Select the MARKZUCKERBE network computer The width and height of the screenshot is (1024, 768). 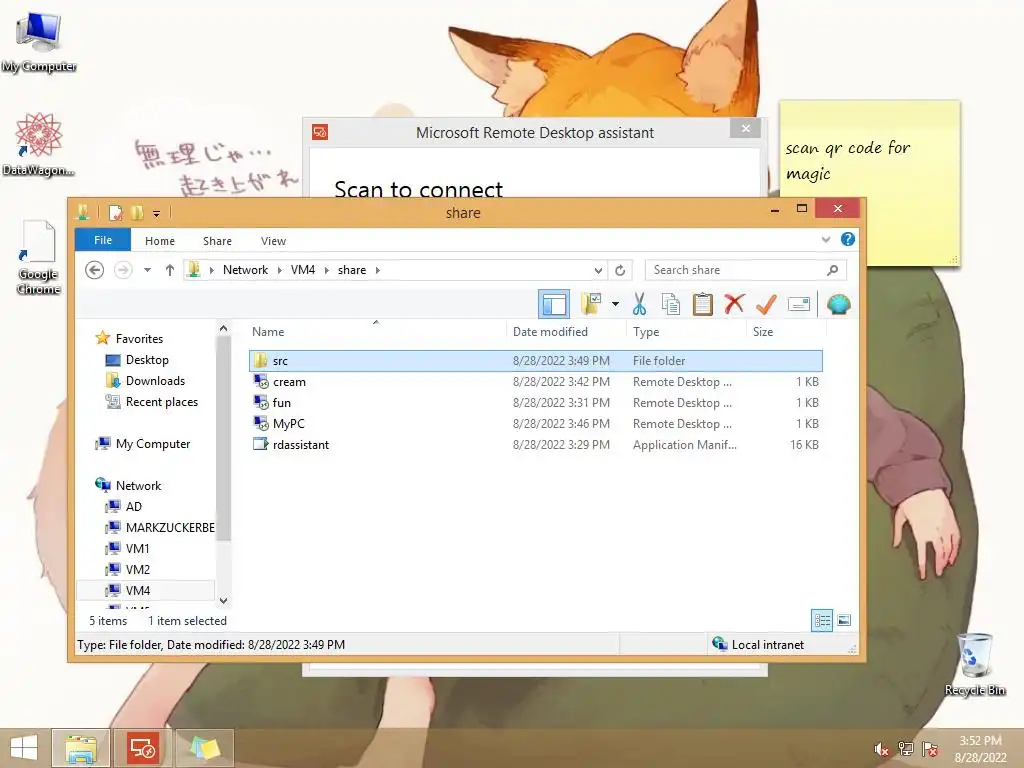pyautogui.click(x=160, y=527)
